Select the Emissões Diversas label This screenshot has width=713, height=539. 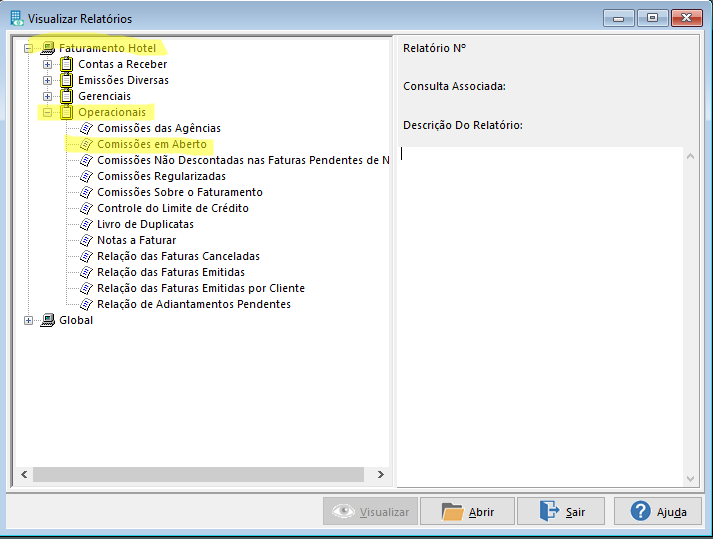123,80
